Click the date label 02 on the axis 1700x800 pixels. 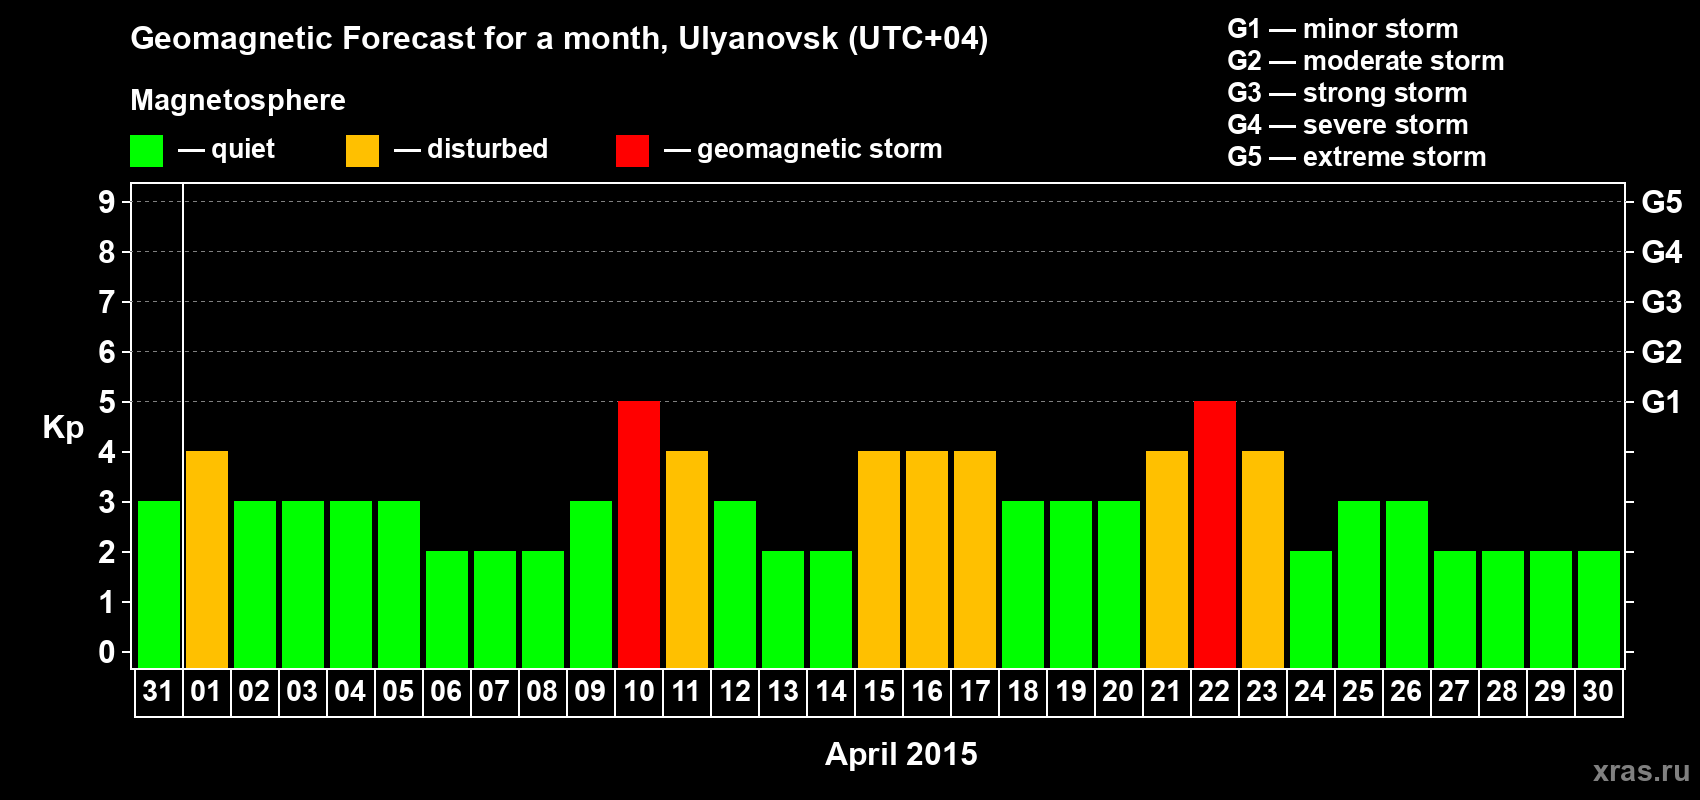[x=254, y=691]
